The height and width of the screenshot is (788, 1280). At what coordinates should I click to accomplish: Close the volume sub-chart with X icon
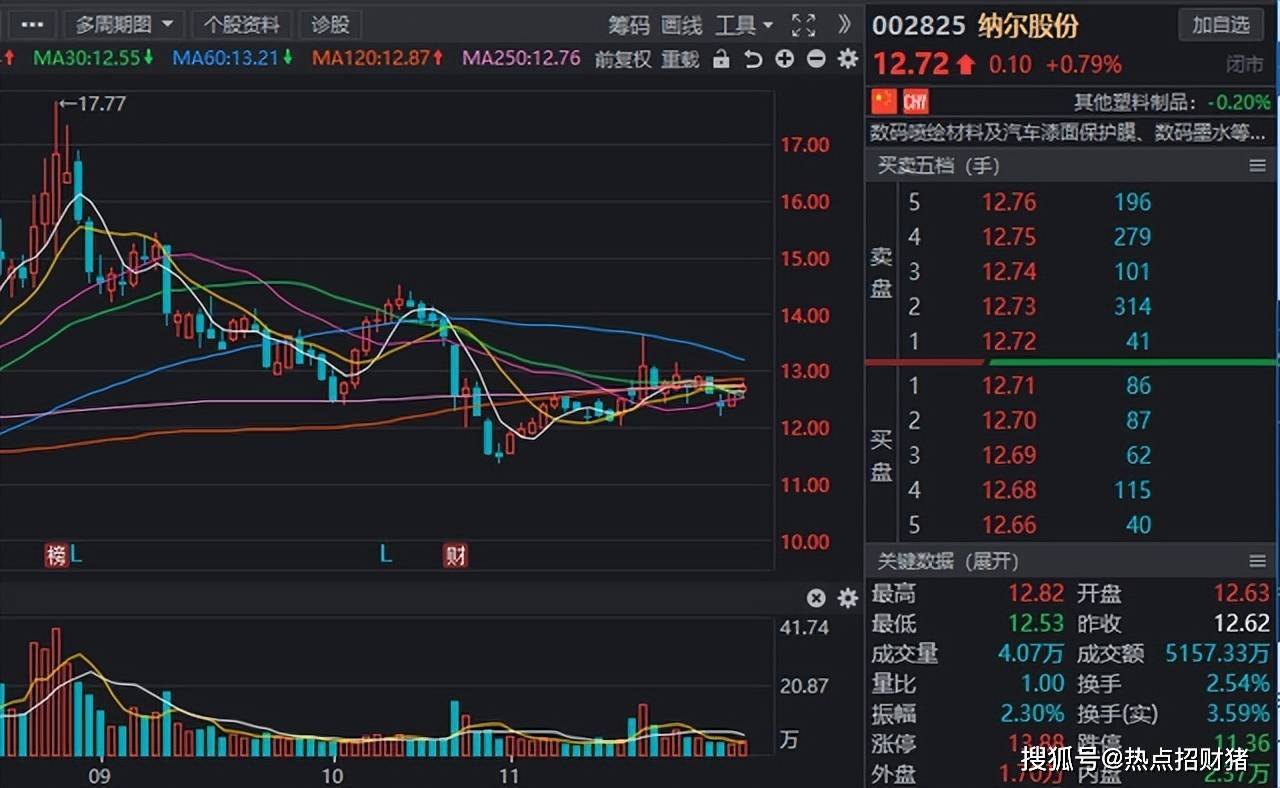816,598
